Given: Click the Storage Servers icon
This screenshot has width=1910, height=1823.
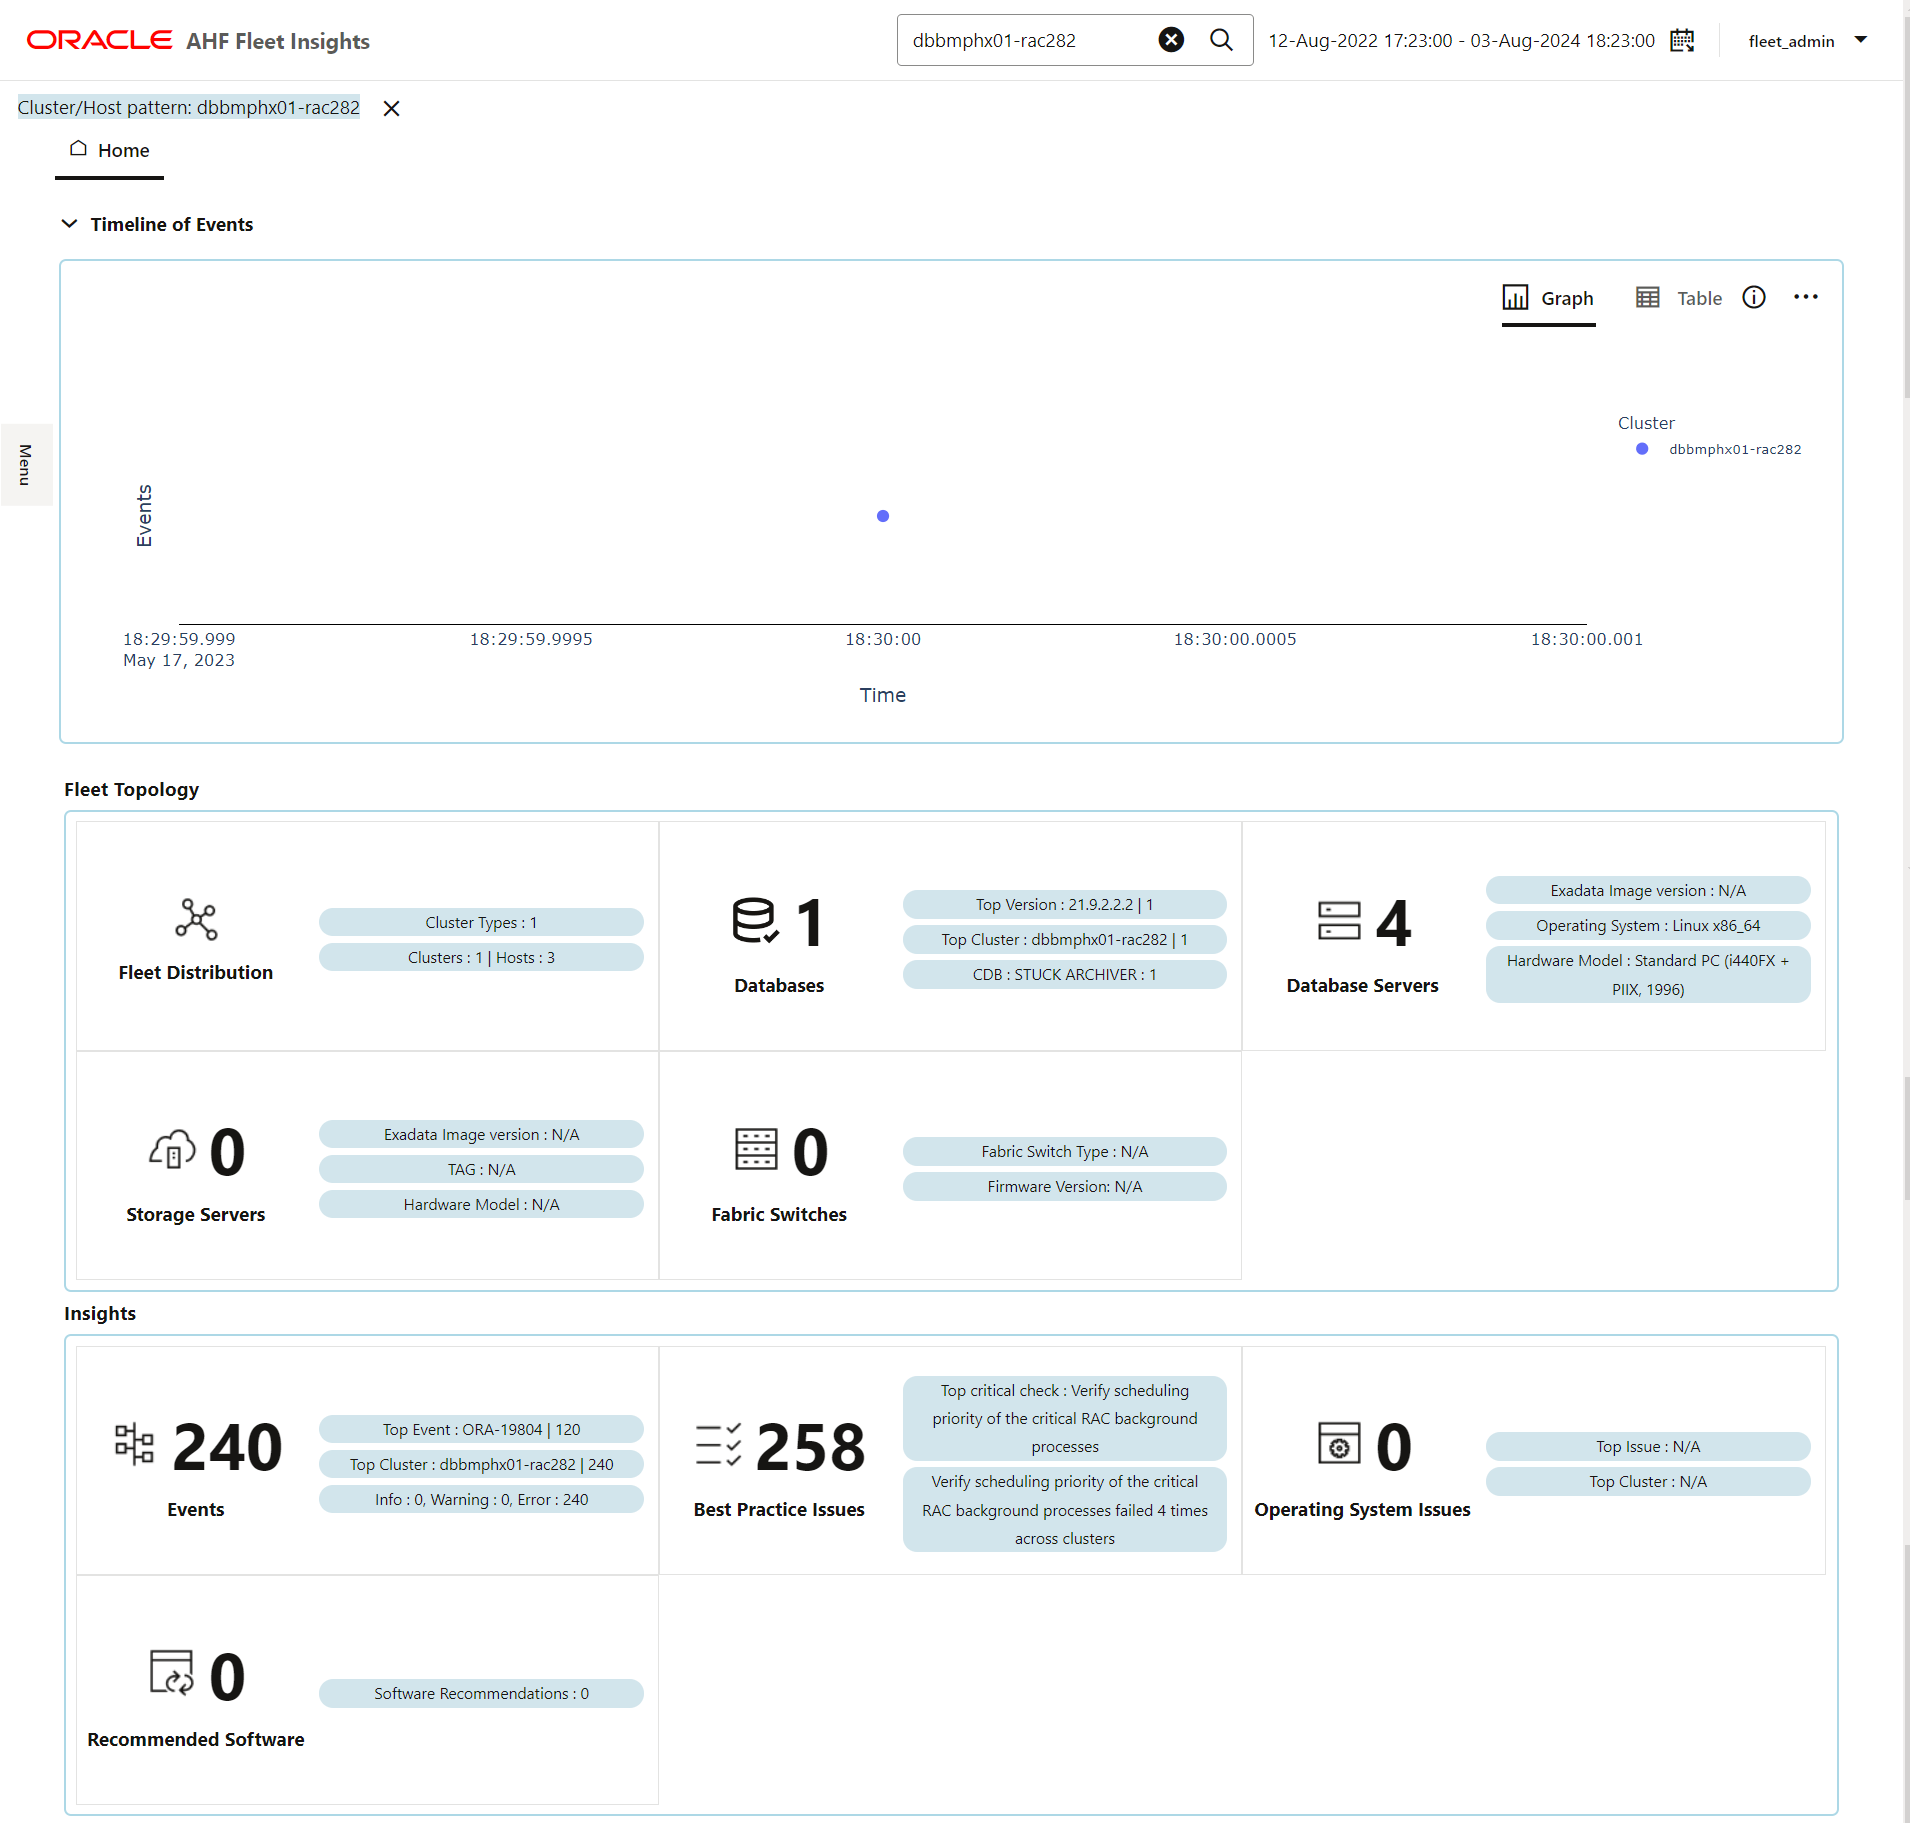Looking at the screenshot, I should tap(172, 1149).
